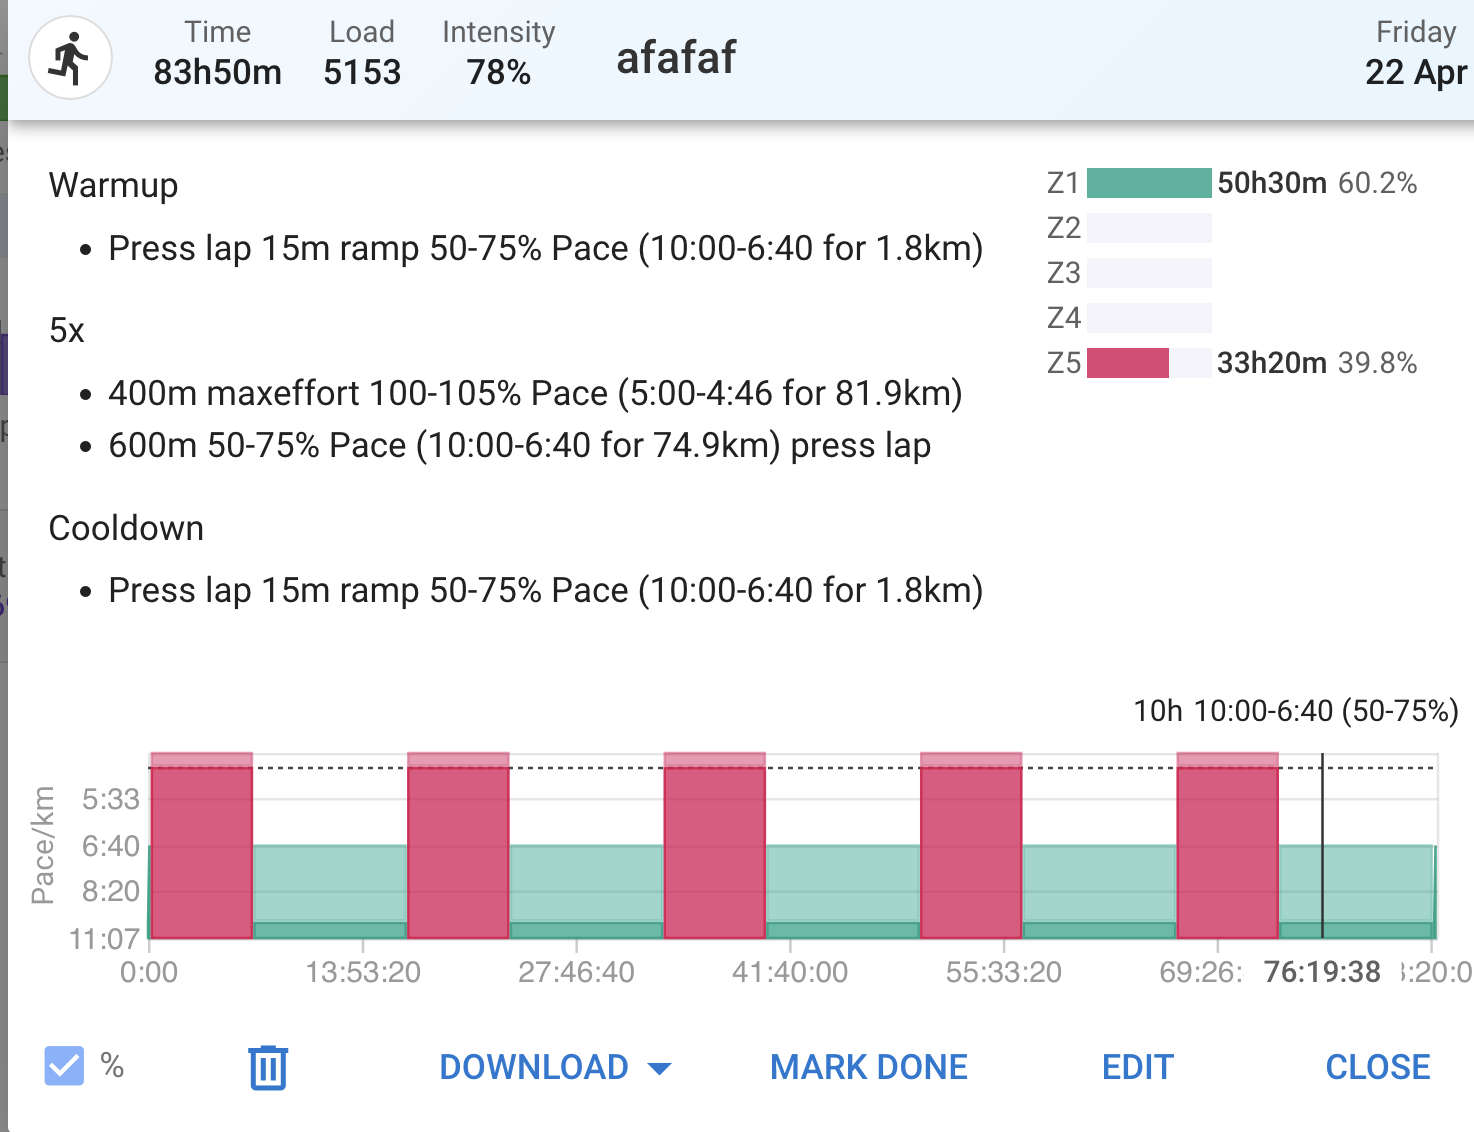Toggle the percent checkbox
1474x1132 pixels.
(64, 1066)
